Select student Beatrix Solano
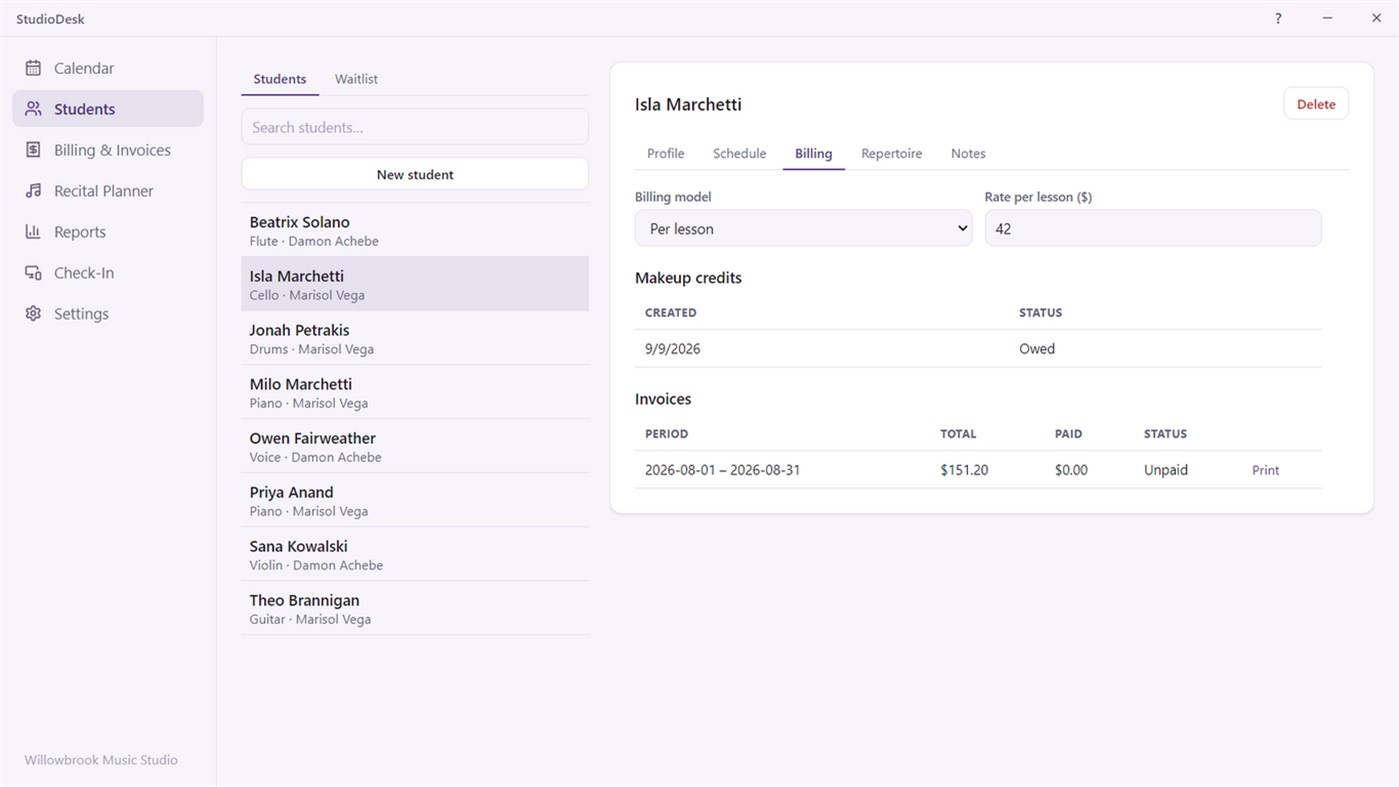Viewport: 1399px width, 787px height. point(415,230)
